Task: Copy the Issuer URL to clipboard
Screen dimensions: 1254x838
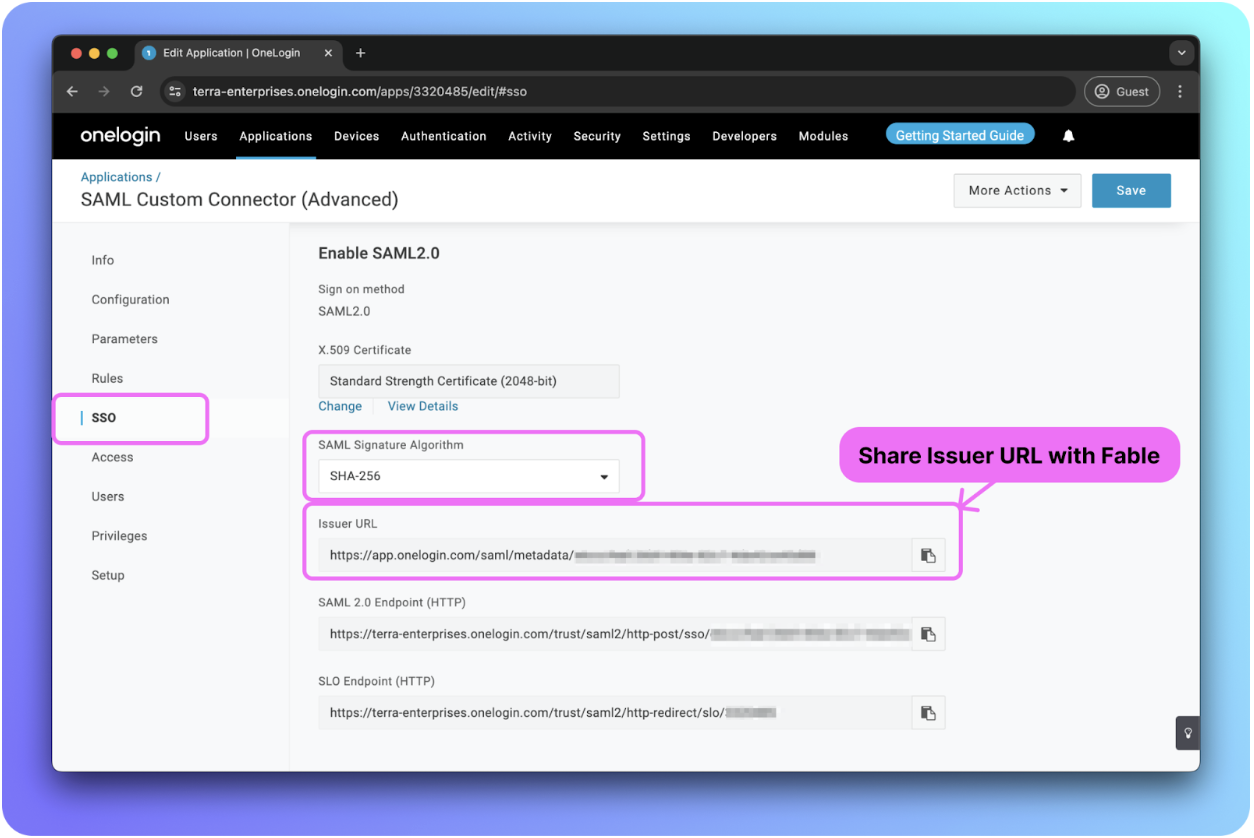Action: 928,556
